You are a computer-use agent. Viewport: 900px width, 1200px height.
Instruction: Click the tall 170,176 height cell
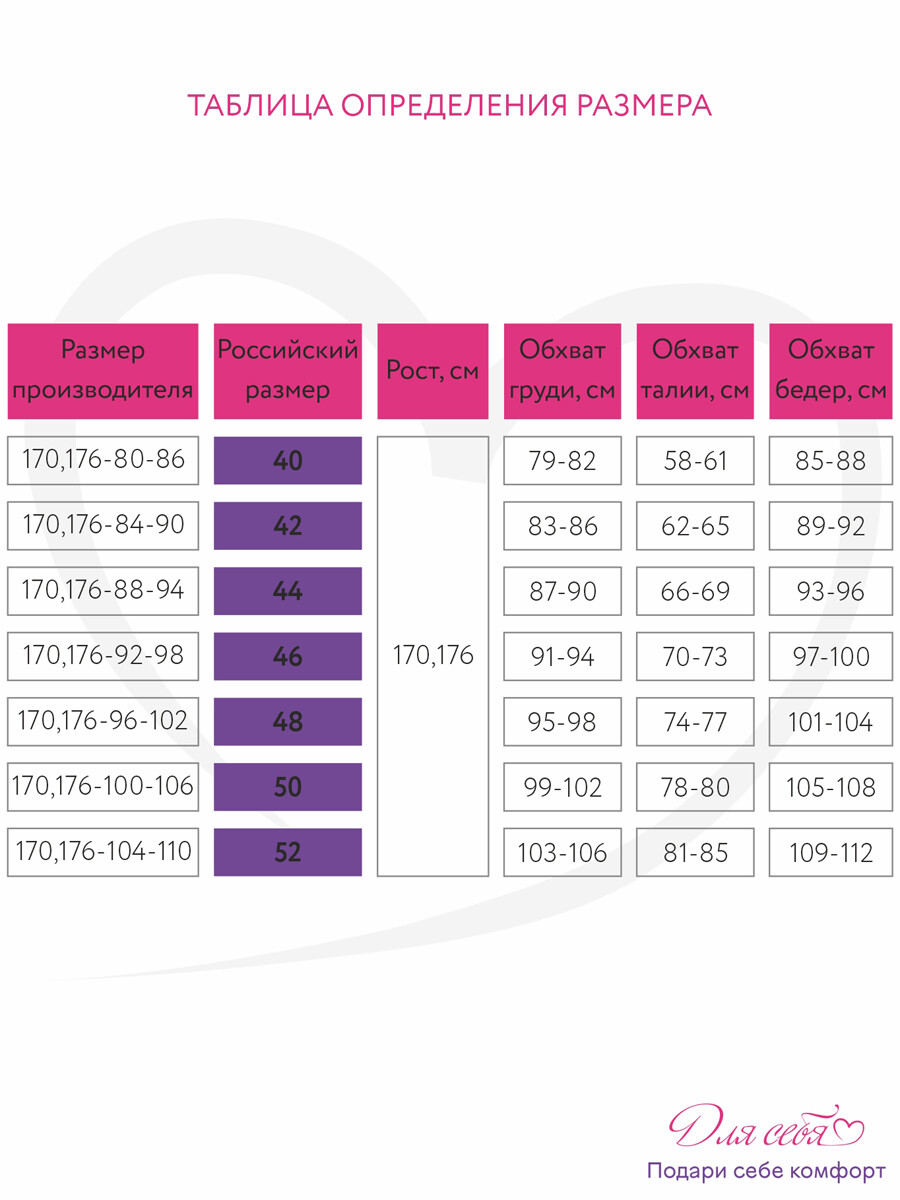point(433,657)
